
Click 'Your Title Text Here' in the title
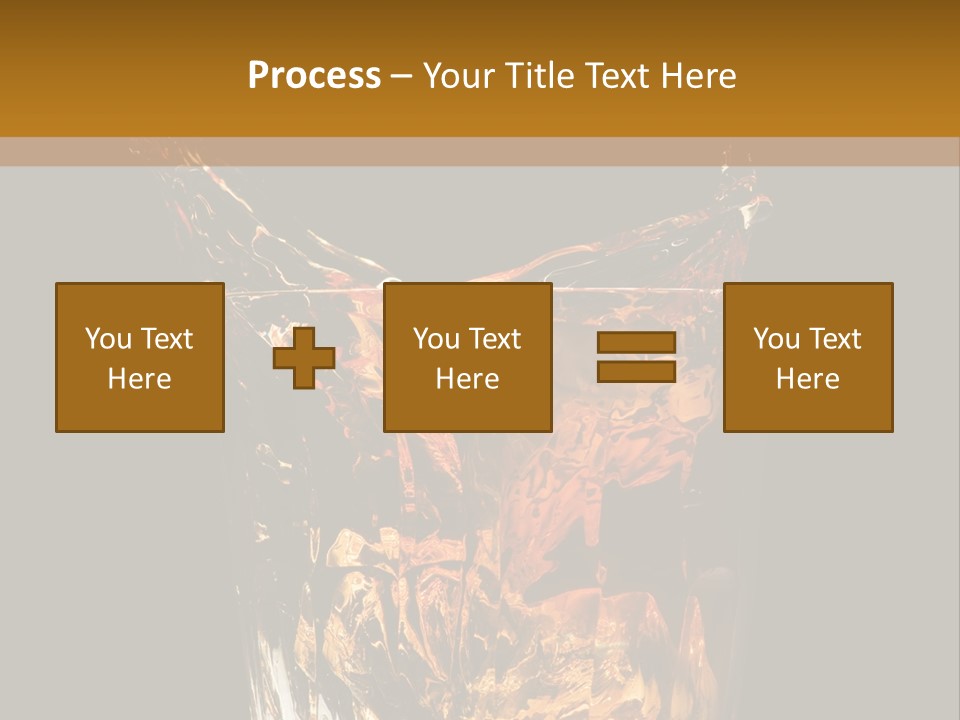coord(579,75)
